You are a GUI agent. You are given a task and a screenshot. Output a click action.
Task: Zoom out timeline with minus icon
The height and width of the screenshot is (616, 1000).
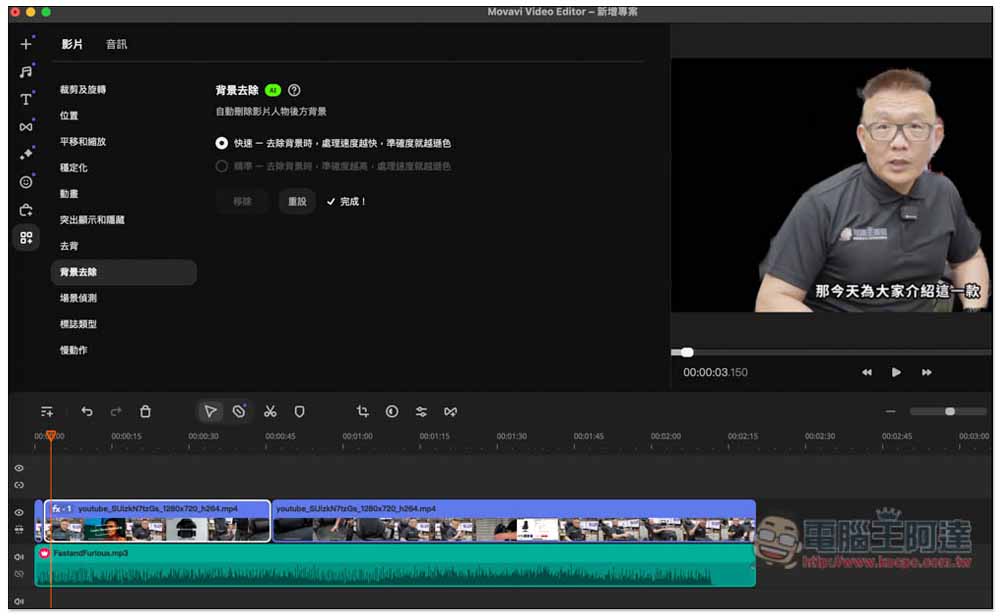tap(890, 412)
